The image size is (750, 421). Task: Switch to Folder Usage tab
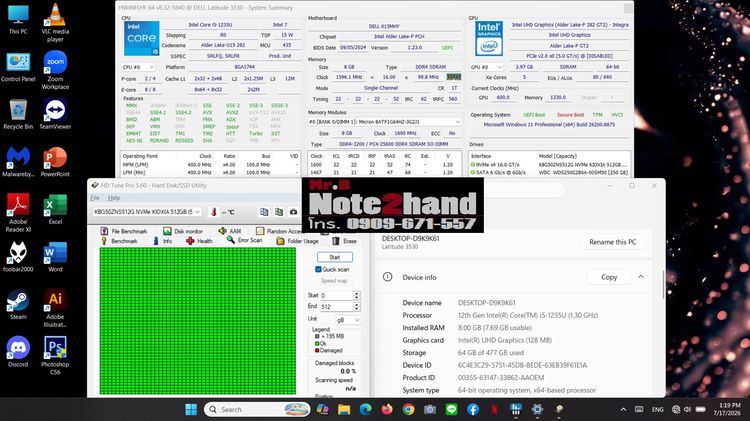tap(297, 241)
